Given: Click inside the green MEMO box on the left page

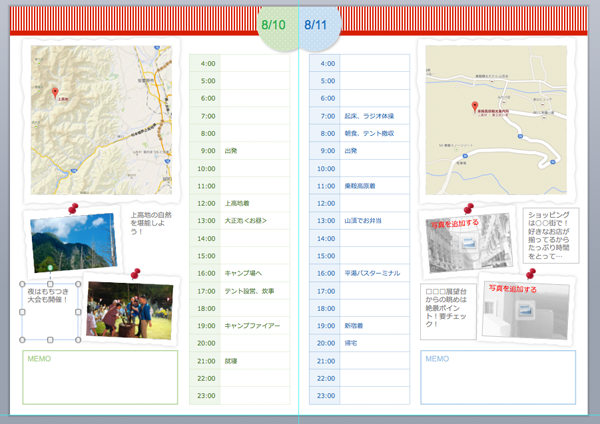Looking at the screenshot, I should coord(100,381).
